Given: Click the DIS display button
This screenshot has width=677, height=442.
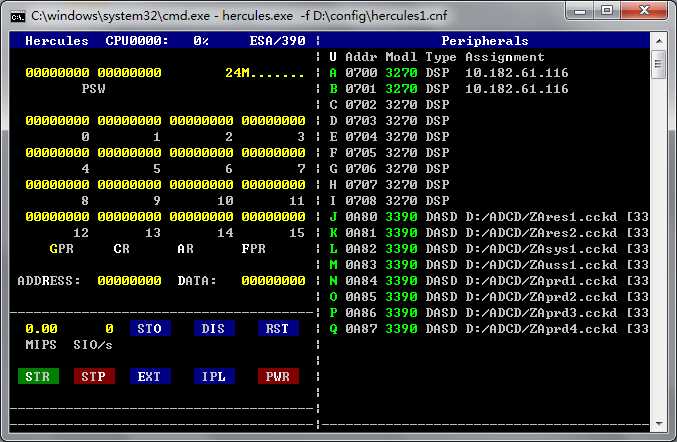Looking at the screenshot, I should click(x=213, y=328).
